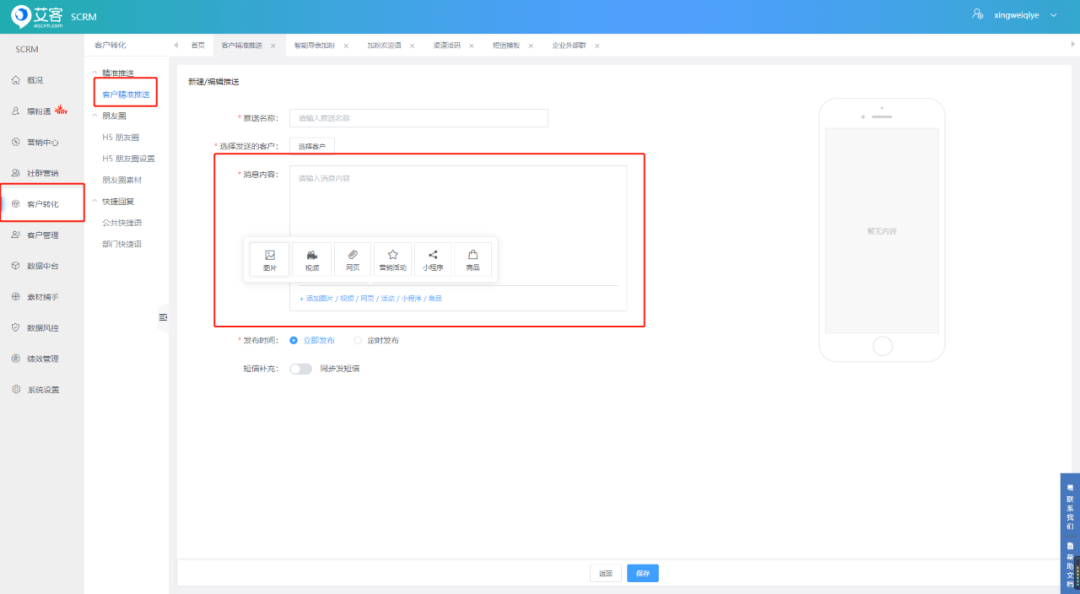This screenshot has height=594, width=1080.
Task: Select the 立即发布 publish now radio
Action: point(293,340)
